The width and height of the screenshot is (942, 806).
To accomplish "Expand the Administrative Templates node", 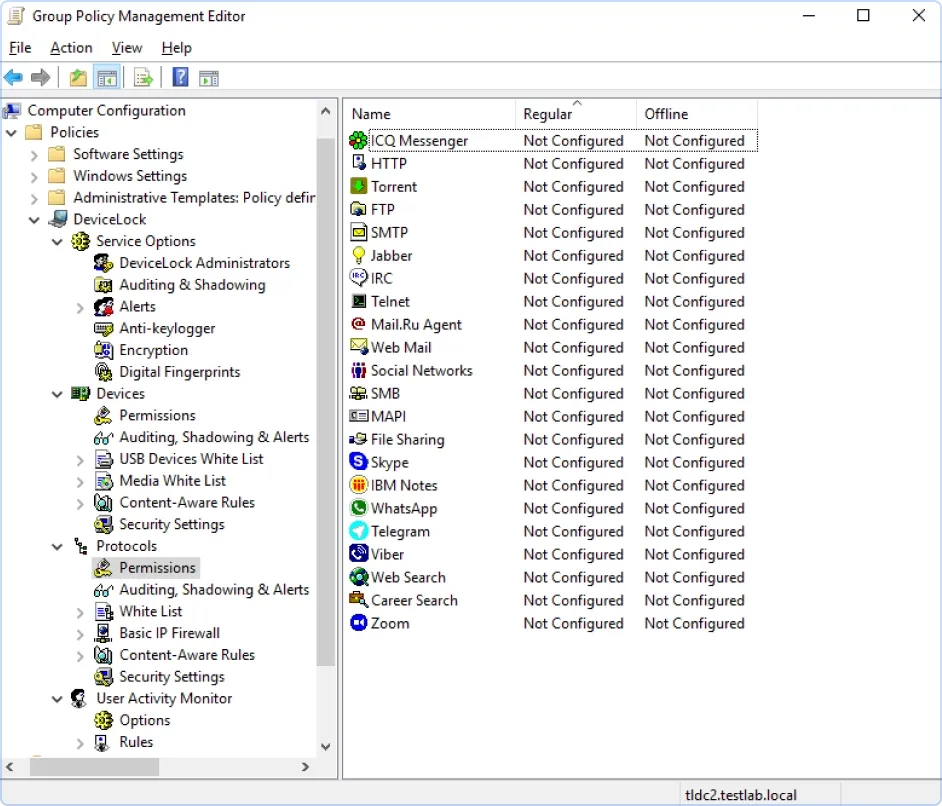I will [x=34, y=198].
